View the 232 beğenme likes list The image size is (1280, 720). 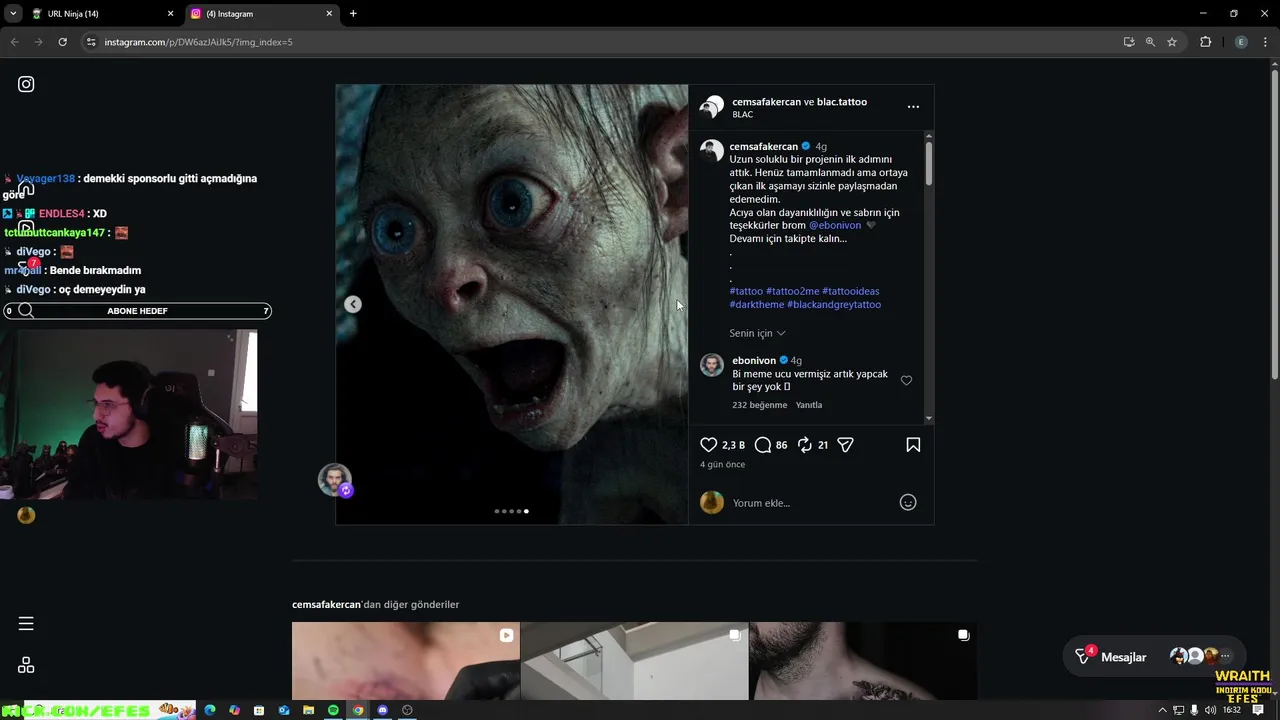click(x=760, y=405)
